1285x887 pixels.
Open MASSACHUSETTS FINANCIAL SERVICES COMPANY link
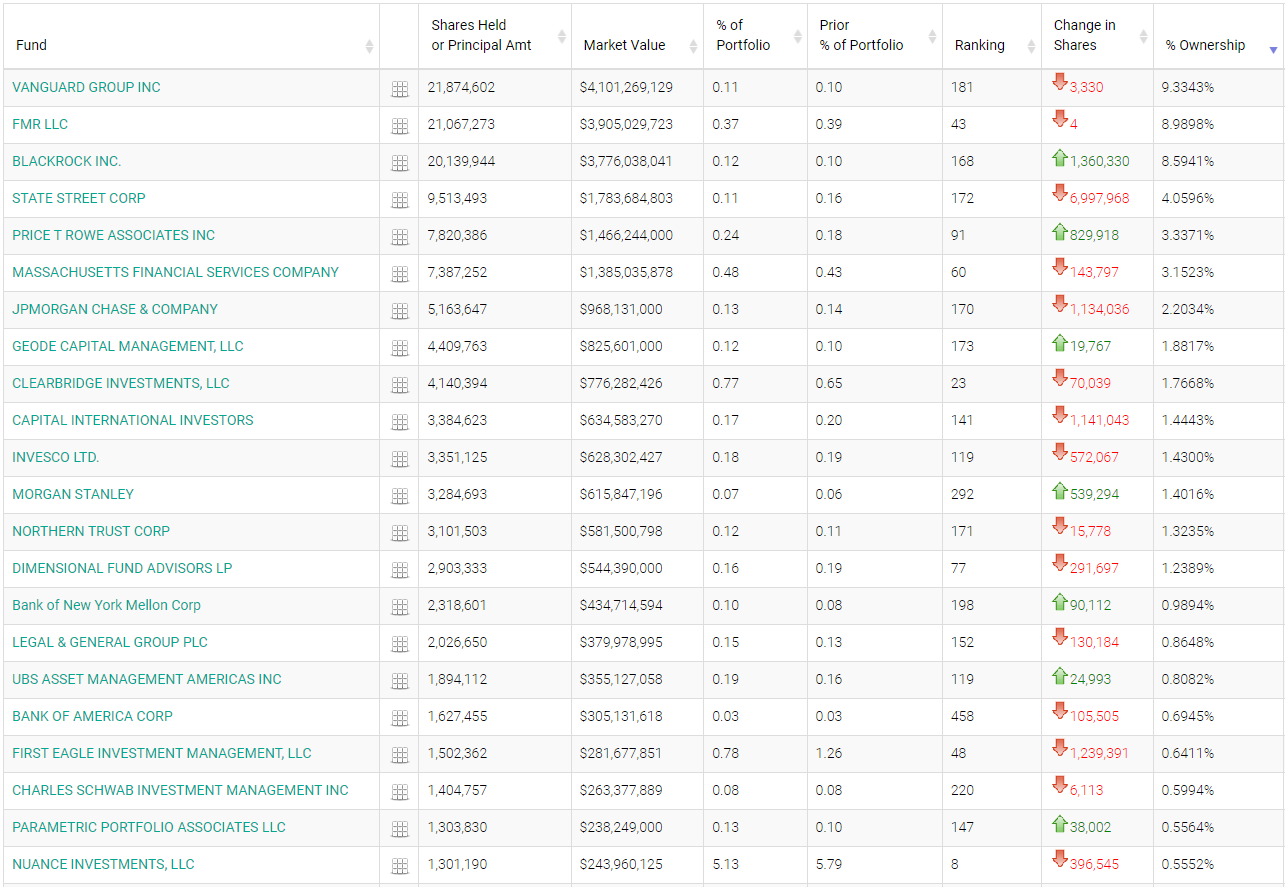click(x=175, y=272)
